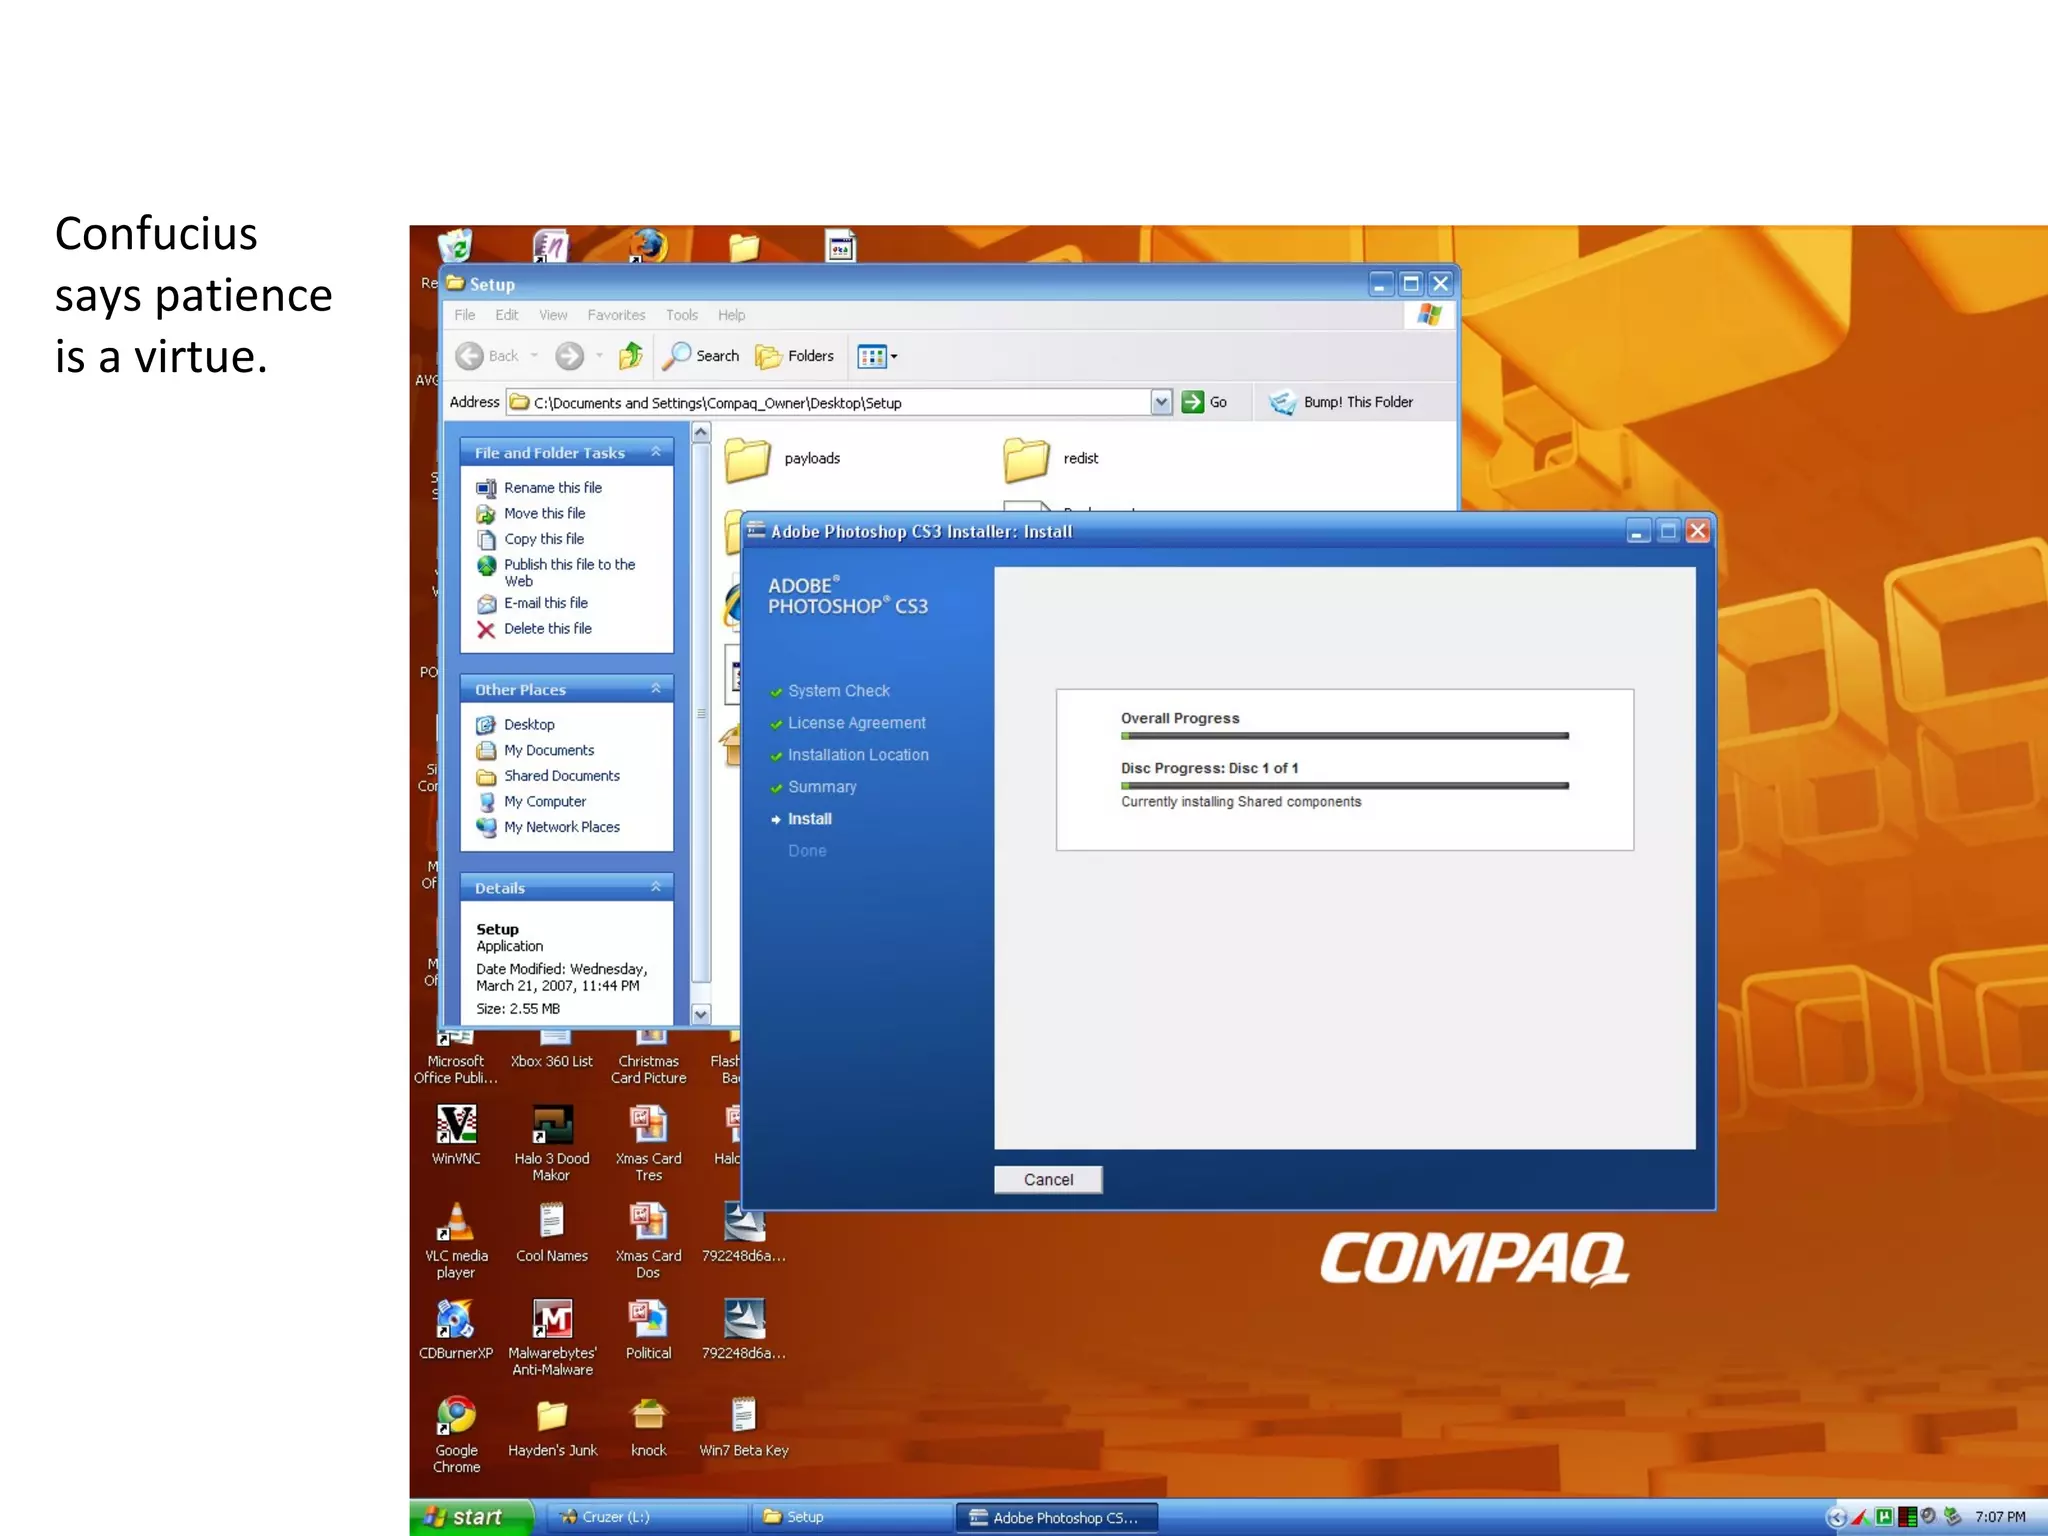Click the task pane scrollbar down arrow
This screenshot has width=2048, height=1536.
701,1014
